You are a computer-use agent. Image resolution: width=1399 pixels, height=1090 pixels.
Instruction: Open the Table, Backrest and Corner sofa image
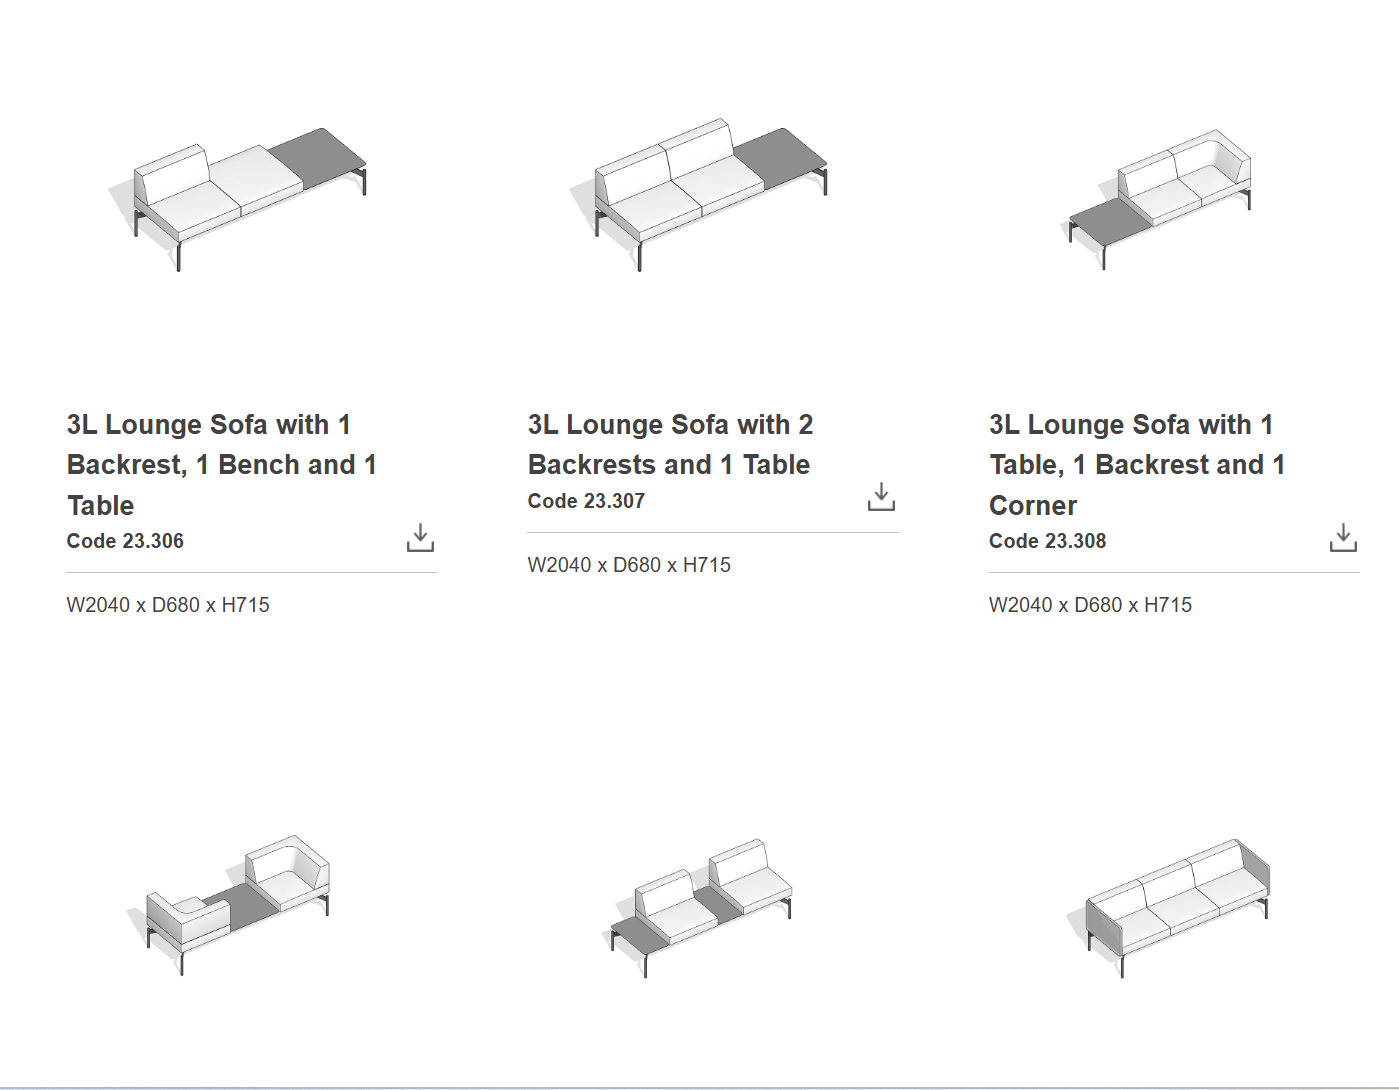pos(1160,198)
